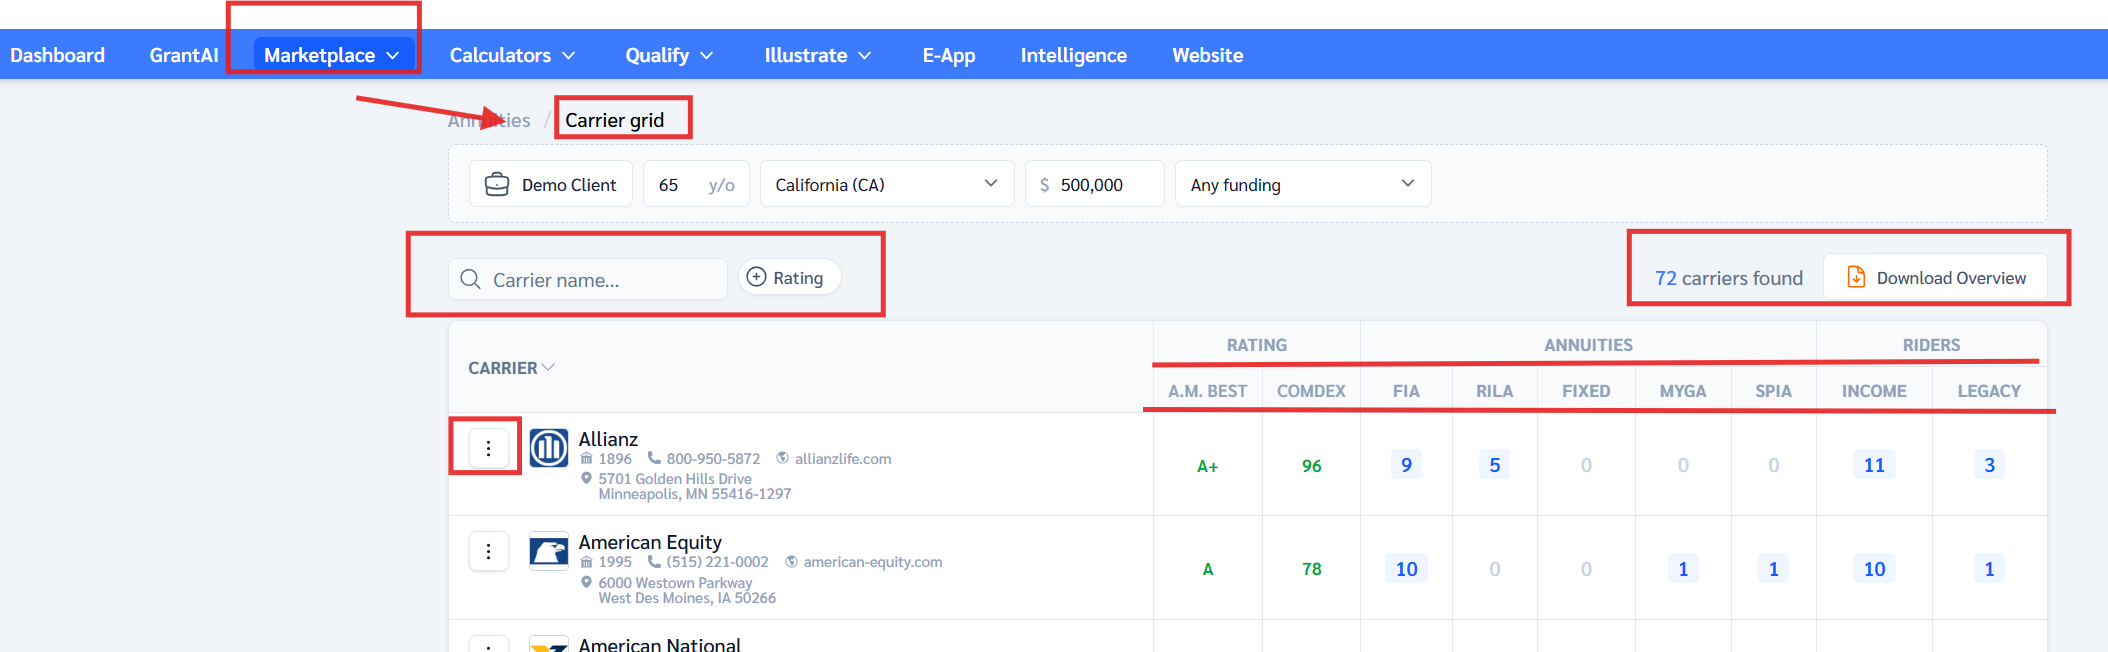Click the American National carrier name

pyautogui.click(x=659, y=644)
